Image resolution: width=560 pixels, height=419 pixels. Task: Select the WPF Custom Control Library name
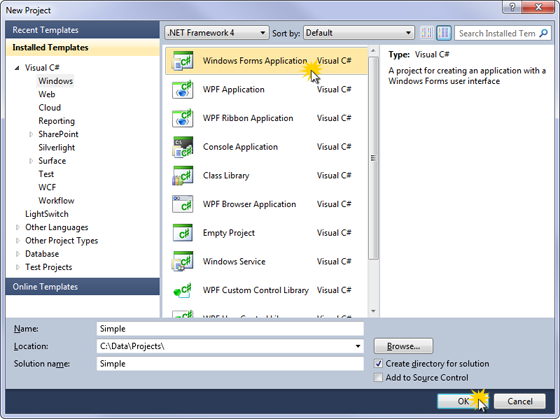256,290
